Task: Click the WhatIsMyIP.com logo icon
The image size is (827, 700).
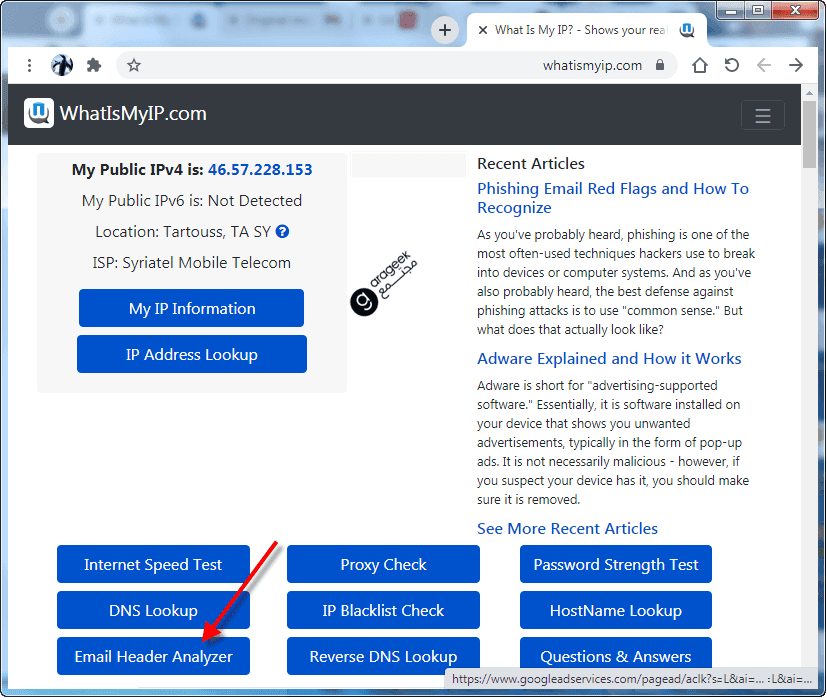Action: [39, 113]
